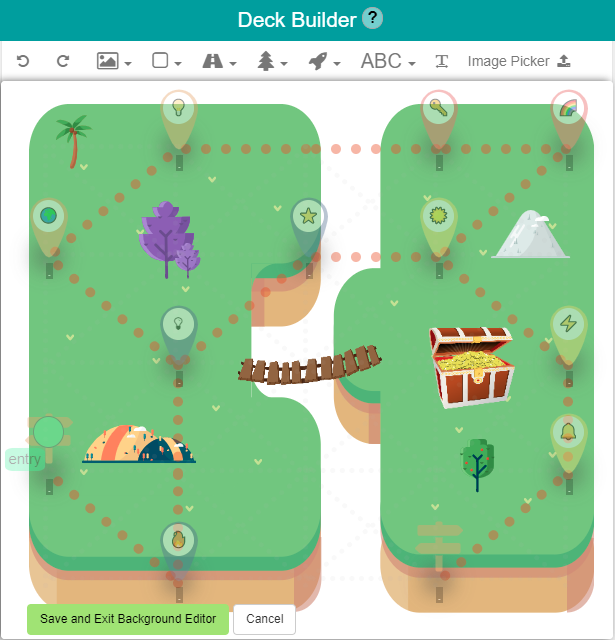
Task: Open the background image picture icon
Action: coord(107,61)
